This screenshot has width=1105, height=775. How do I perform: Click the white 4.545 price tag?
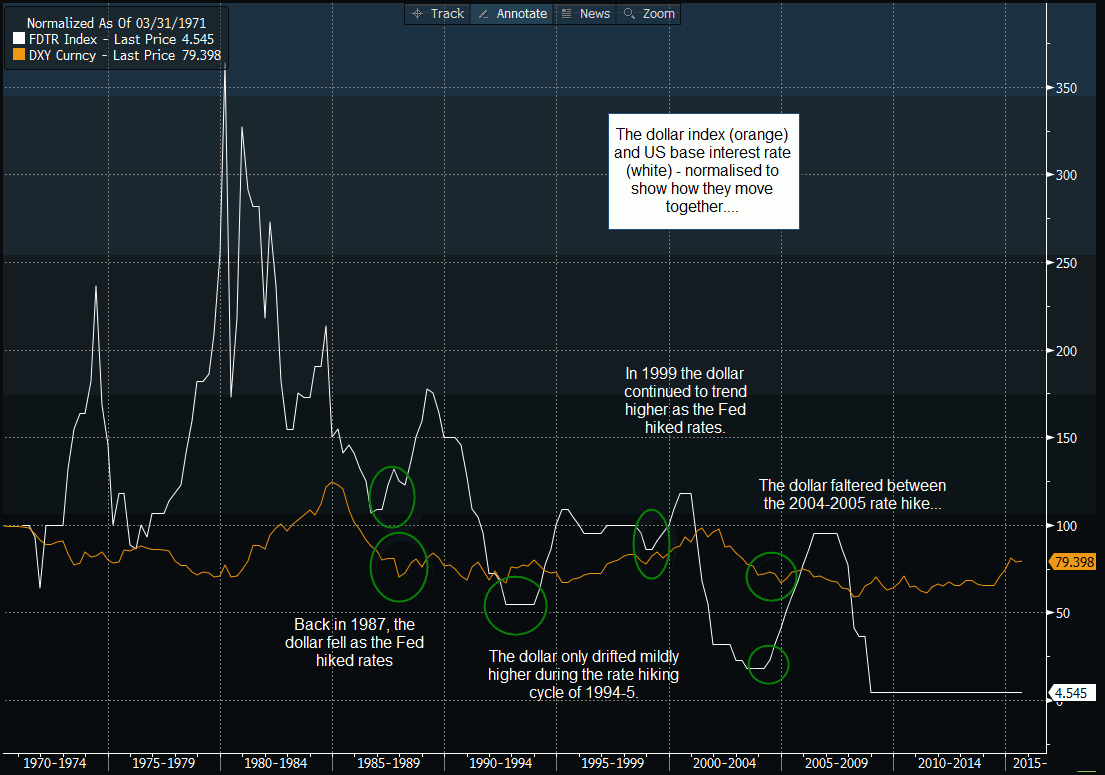[1073, 692]
